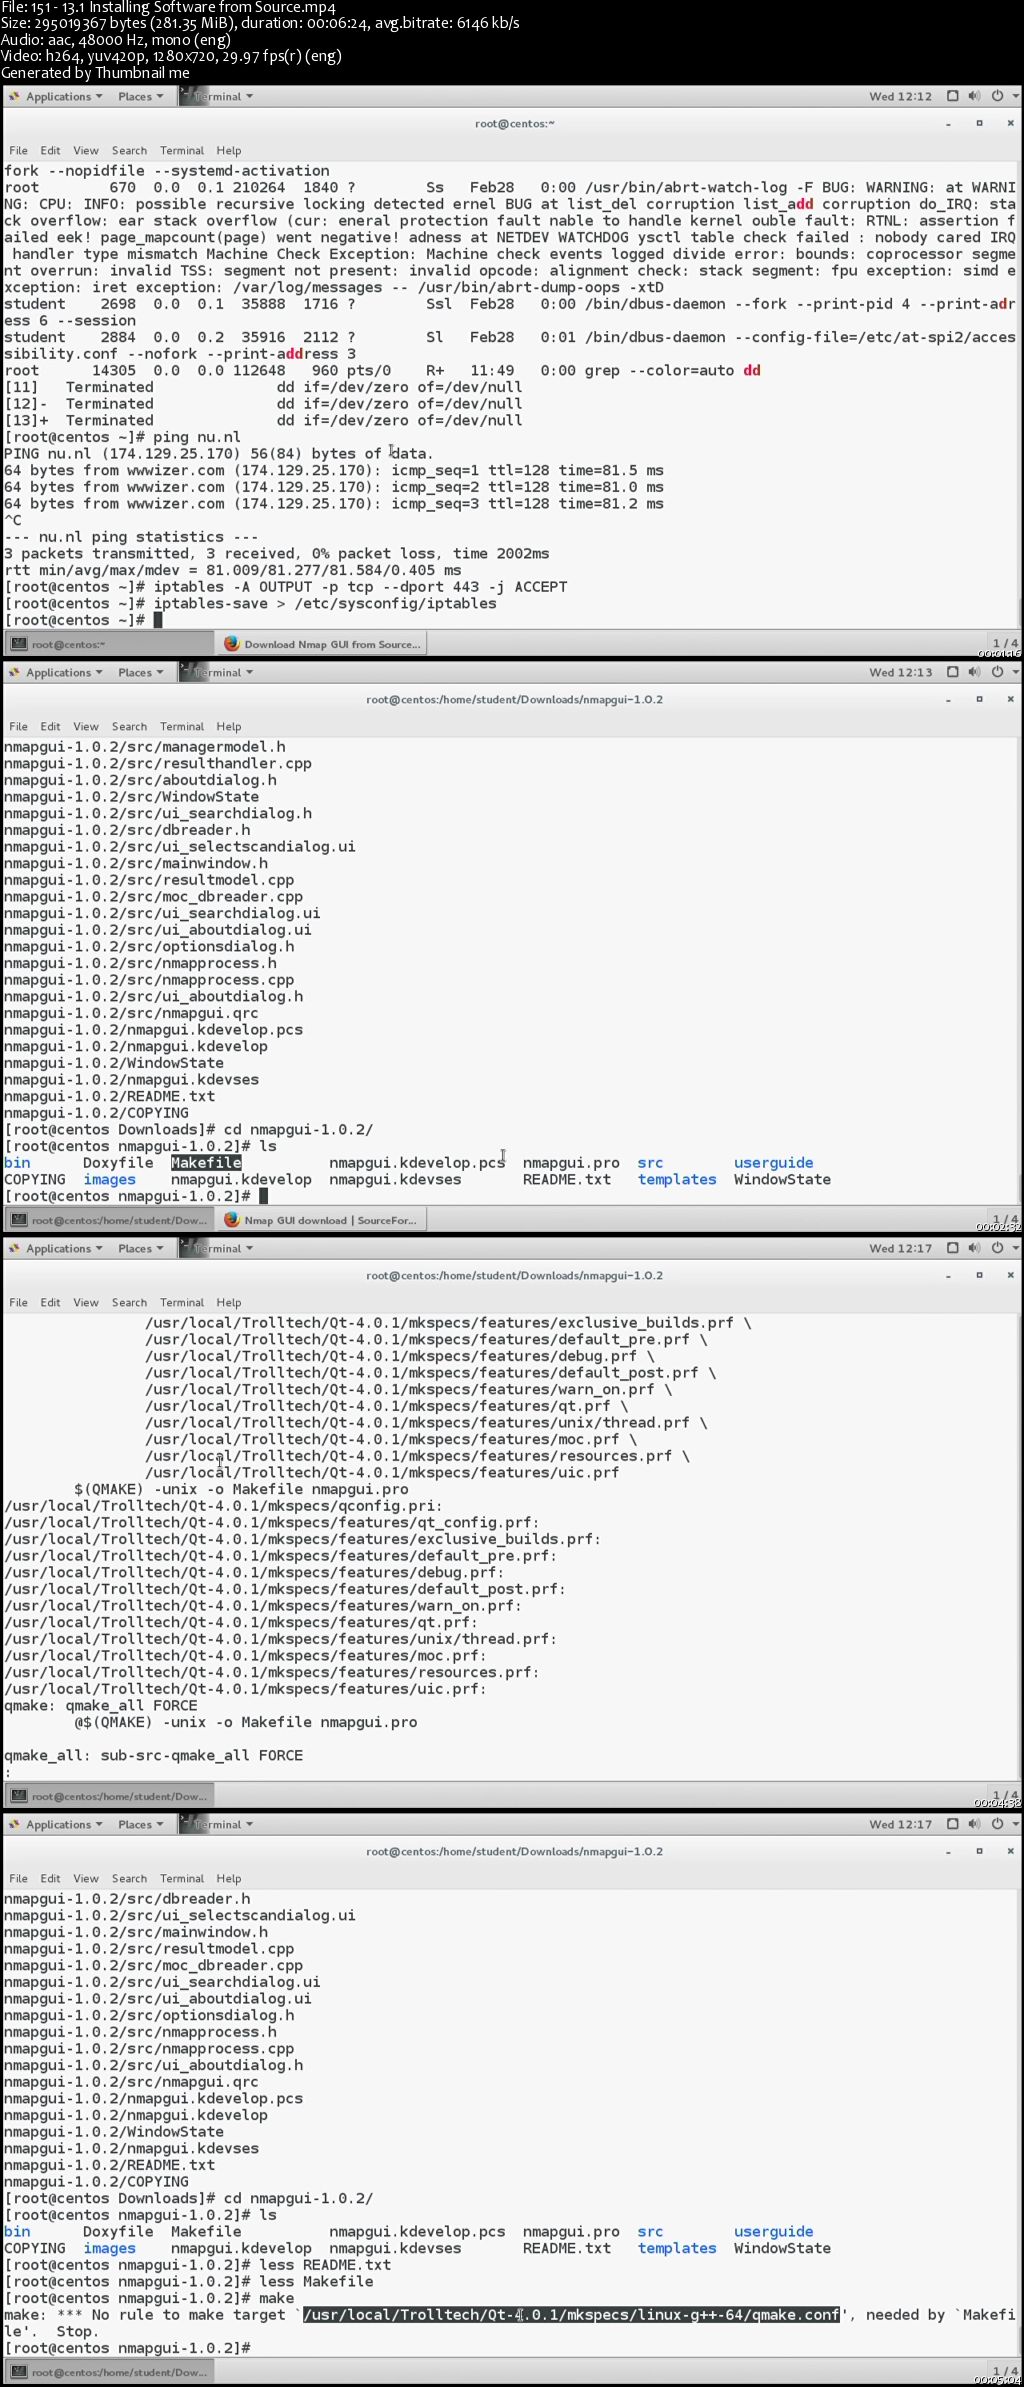
Task: Click '$(QMAKE) -unix -o Makefile nmapgui.pro' line
Action: click(x=241, y=1490)
